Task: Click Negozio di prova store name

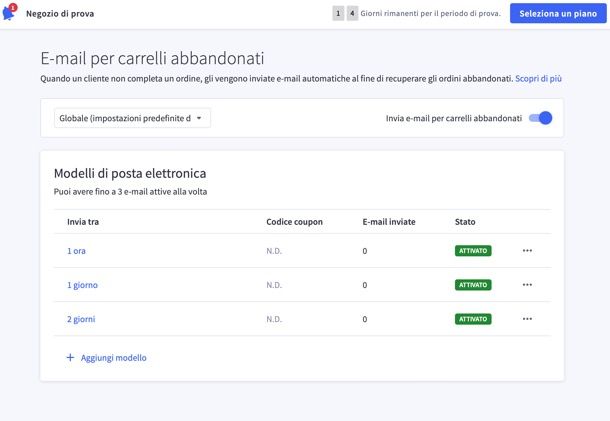Action: pyautogui.click(x=60, y=14)
